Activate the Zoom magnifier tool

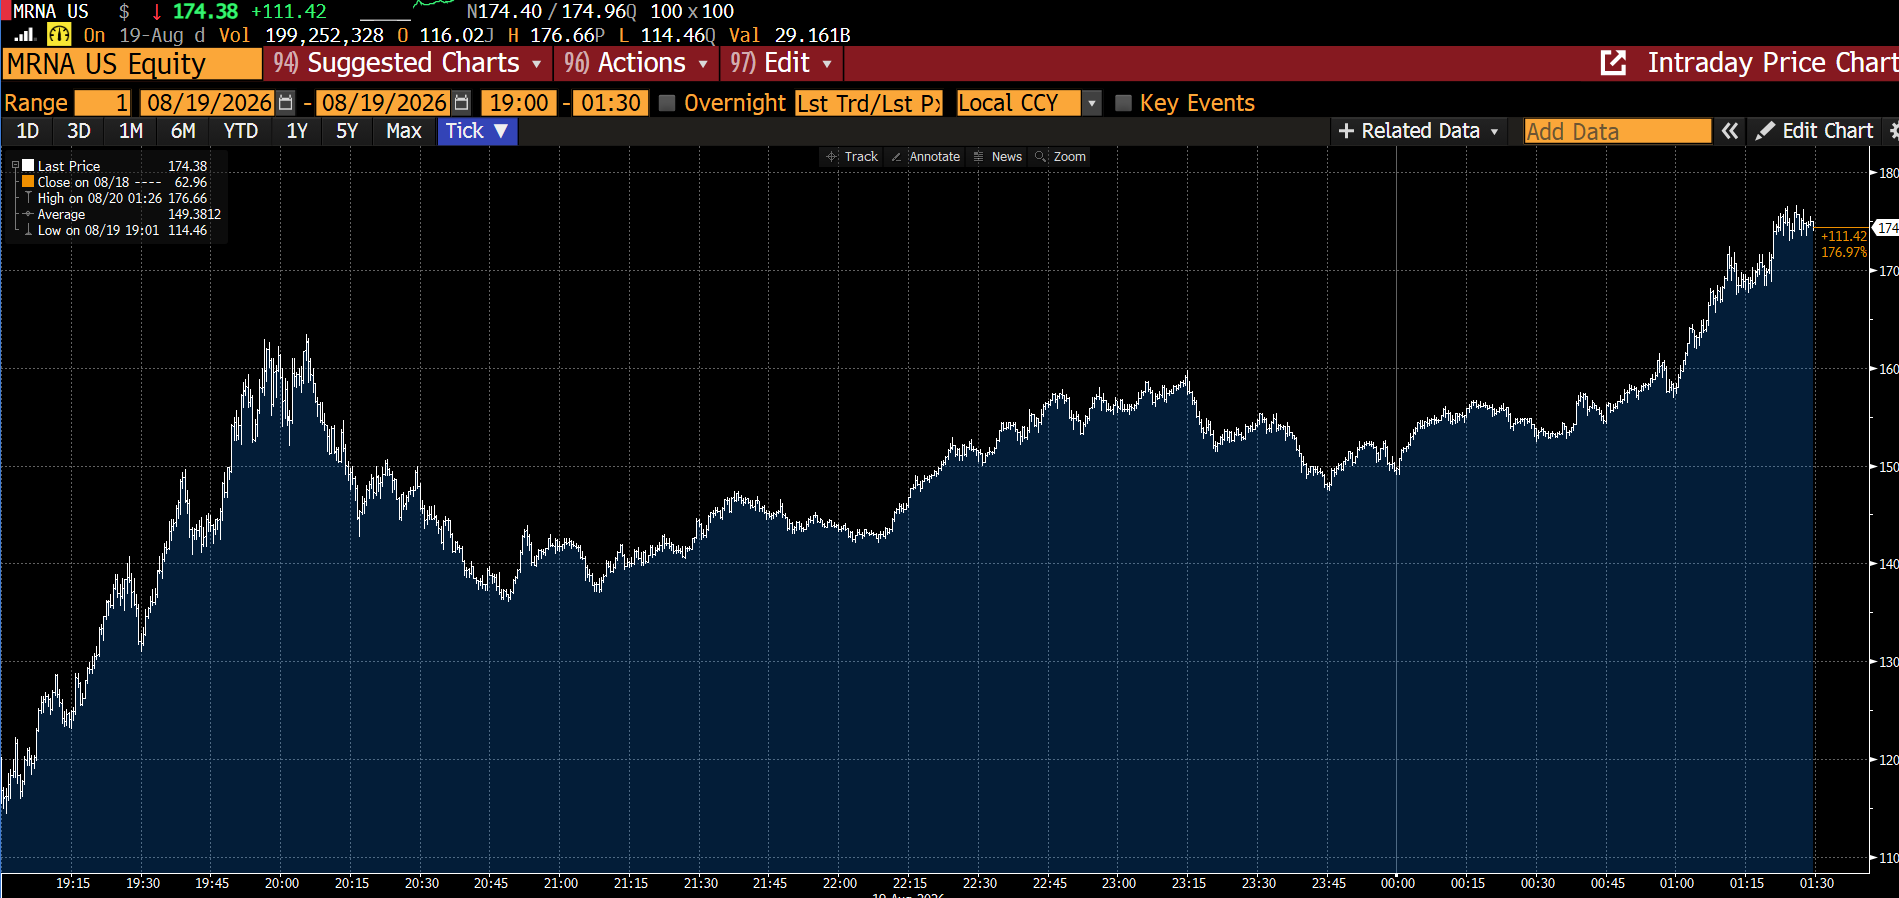(1060, 157)
